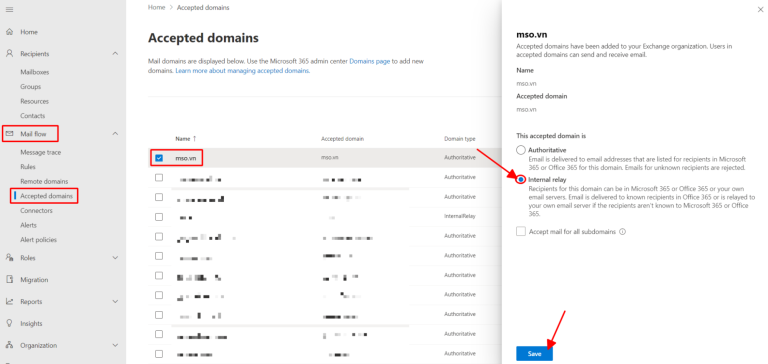Screen dimensions: 768x364
Task: Uncheck the mso.vn row checkbox
Action: [159, 158]
